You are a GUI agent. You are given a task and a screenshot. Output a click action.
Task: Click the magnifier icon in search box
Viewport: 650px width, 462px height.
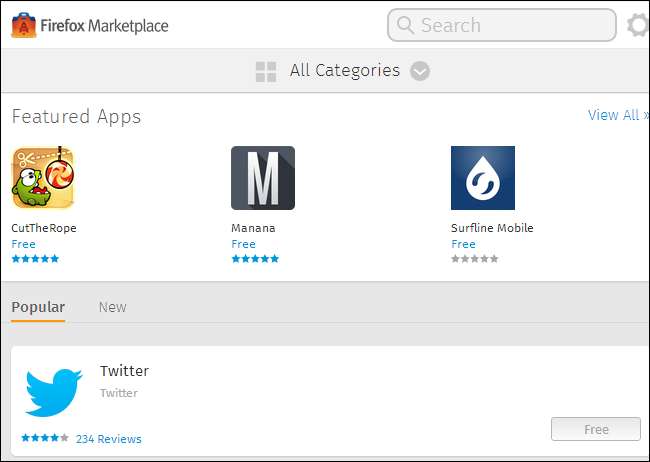click(x=404, y=25)
